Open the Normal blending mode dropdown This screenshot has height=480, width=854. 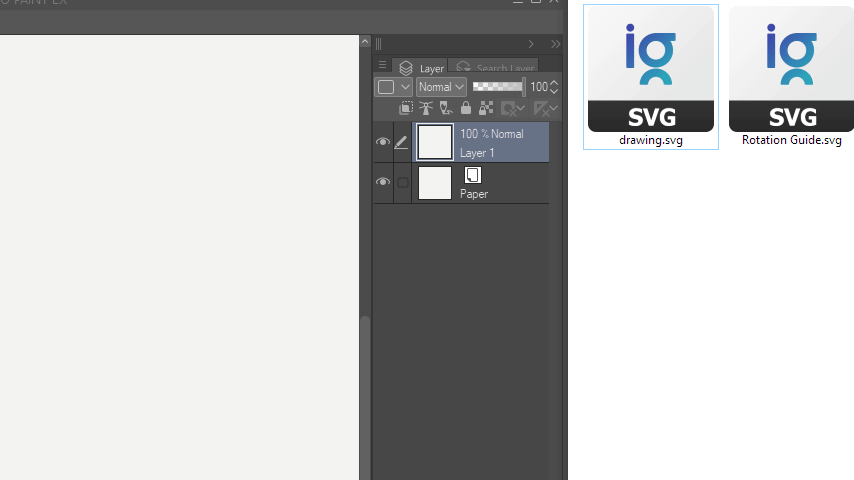point(441,87)
